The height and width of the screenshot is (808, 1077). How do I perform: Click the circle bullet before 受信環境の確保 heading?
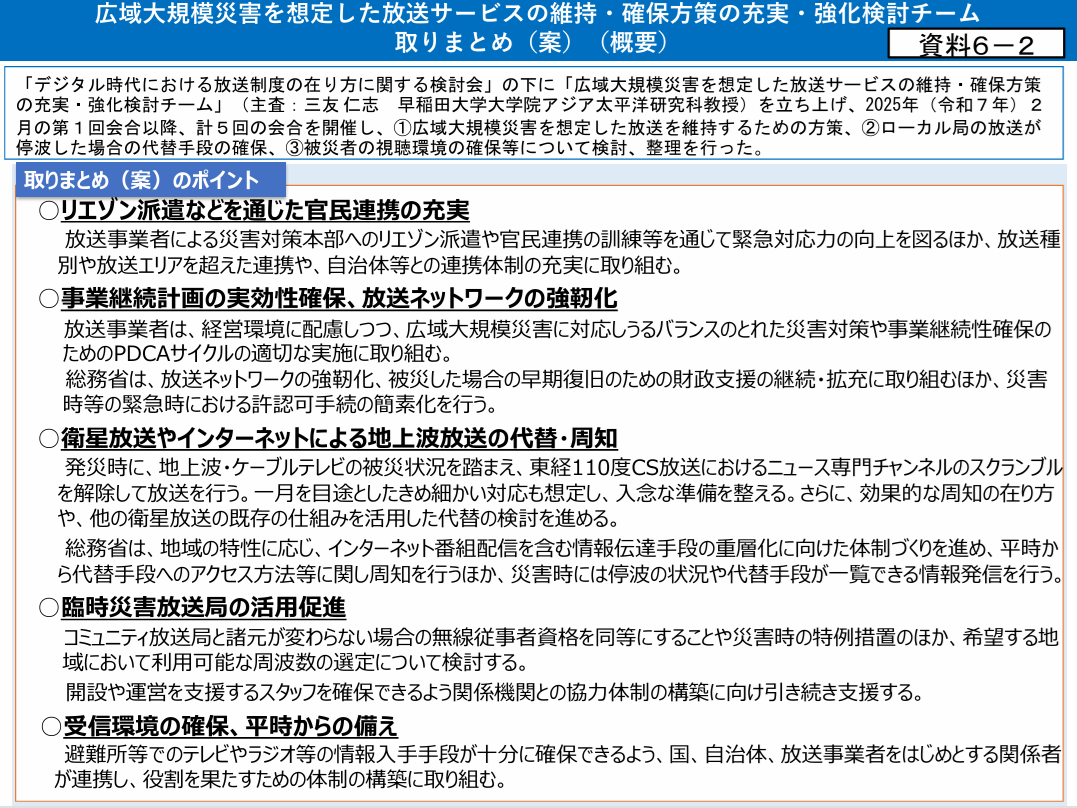click(51, 725)
